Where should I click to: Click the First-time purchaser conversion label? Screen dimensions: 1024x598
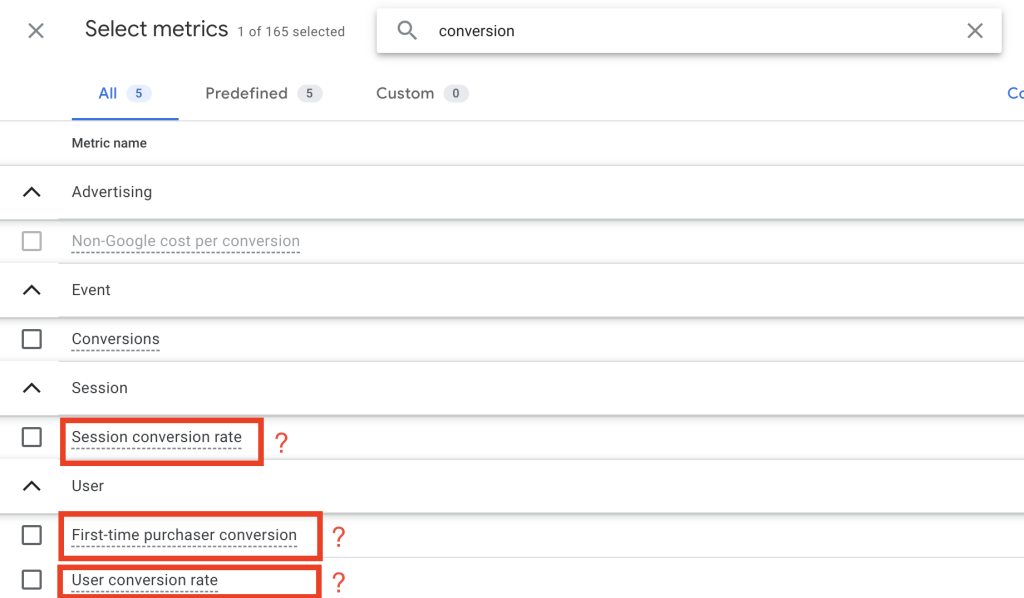(184, 535)
